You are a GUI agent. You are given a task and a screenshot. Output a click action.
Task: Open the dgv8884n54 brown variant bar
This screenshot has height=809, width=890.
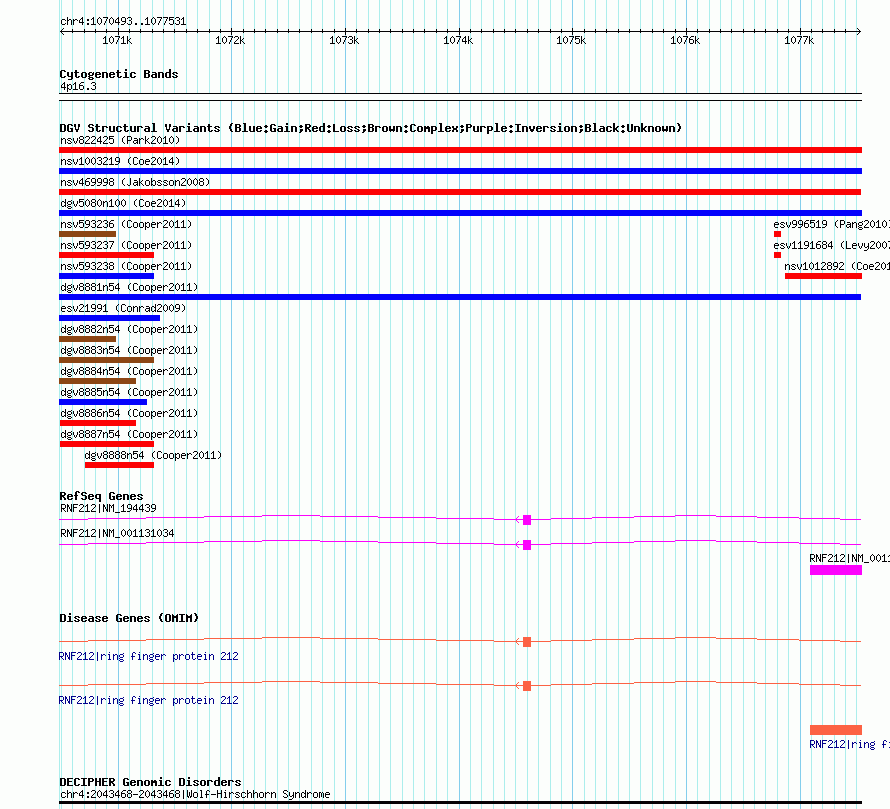coord(98,381)
